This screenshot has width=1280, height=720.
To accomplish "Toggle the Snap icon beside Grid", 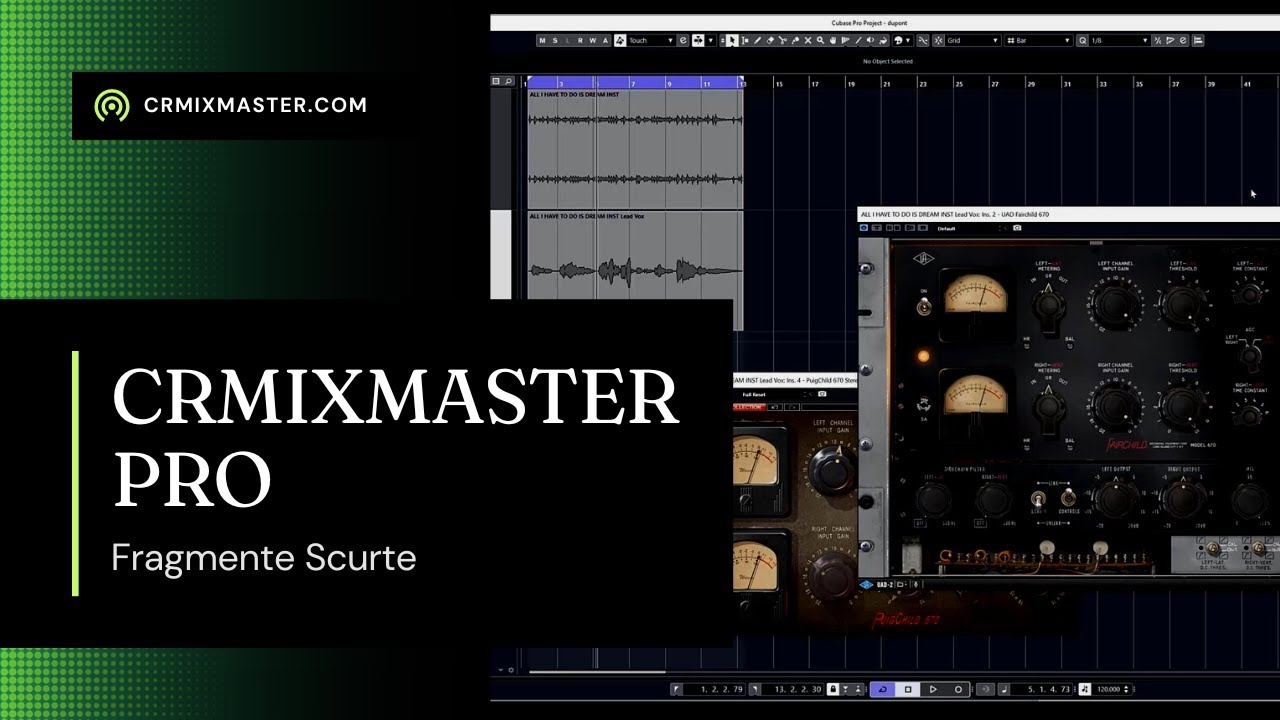I will pyautogui.click(x=938, y=40).
